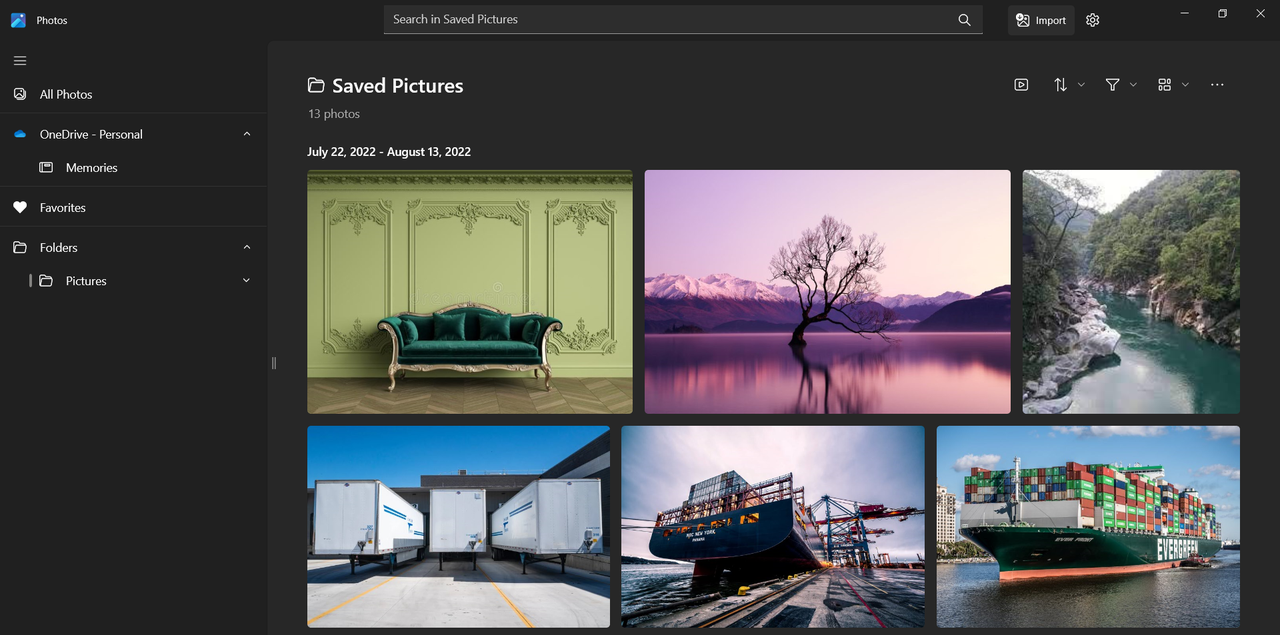
Task: Minimize the Photos window
Action: point(1185,13)
